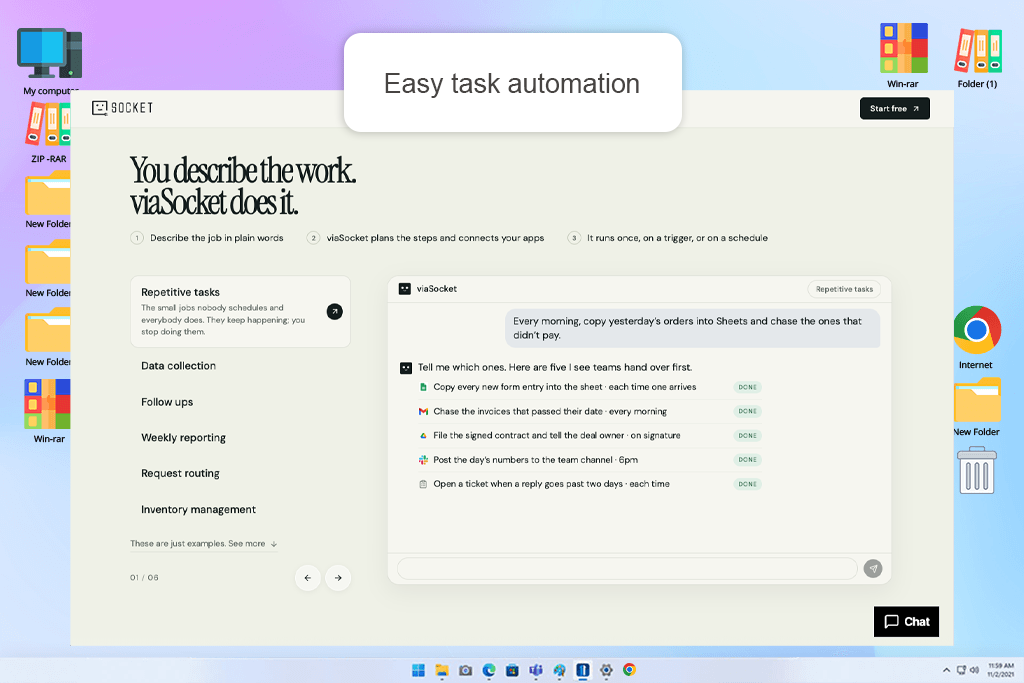Select the Weekly reporting tab
Screen dimensions: 1024x683
point(184,437)
